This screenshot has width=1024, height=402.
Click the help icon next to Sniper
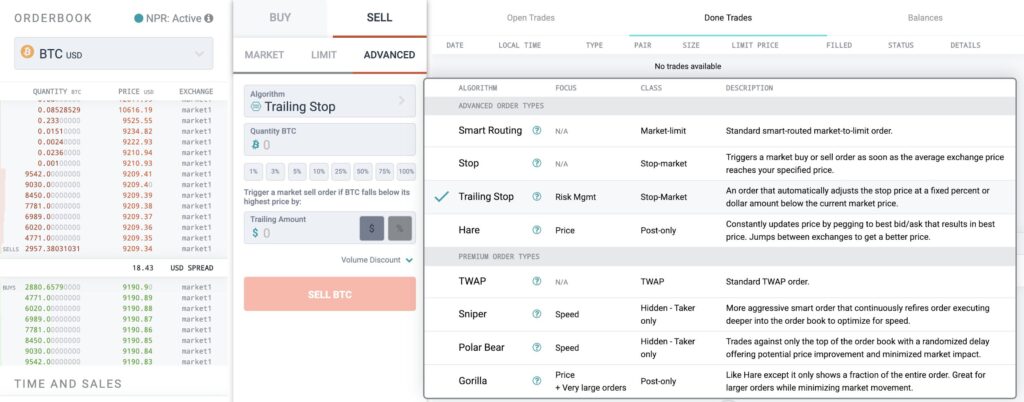pos(537,314)
